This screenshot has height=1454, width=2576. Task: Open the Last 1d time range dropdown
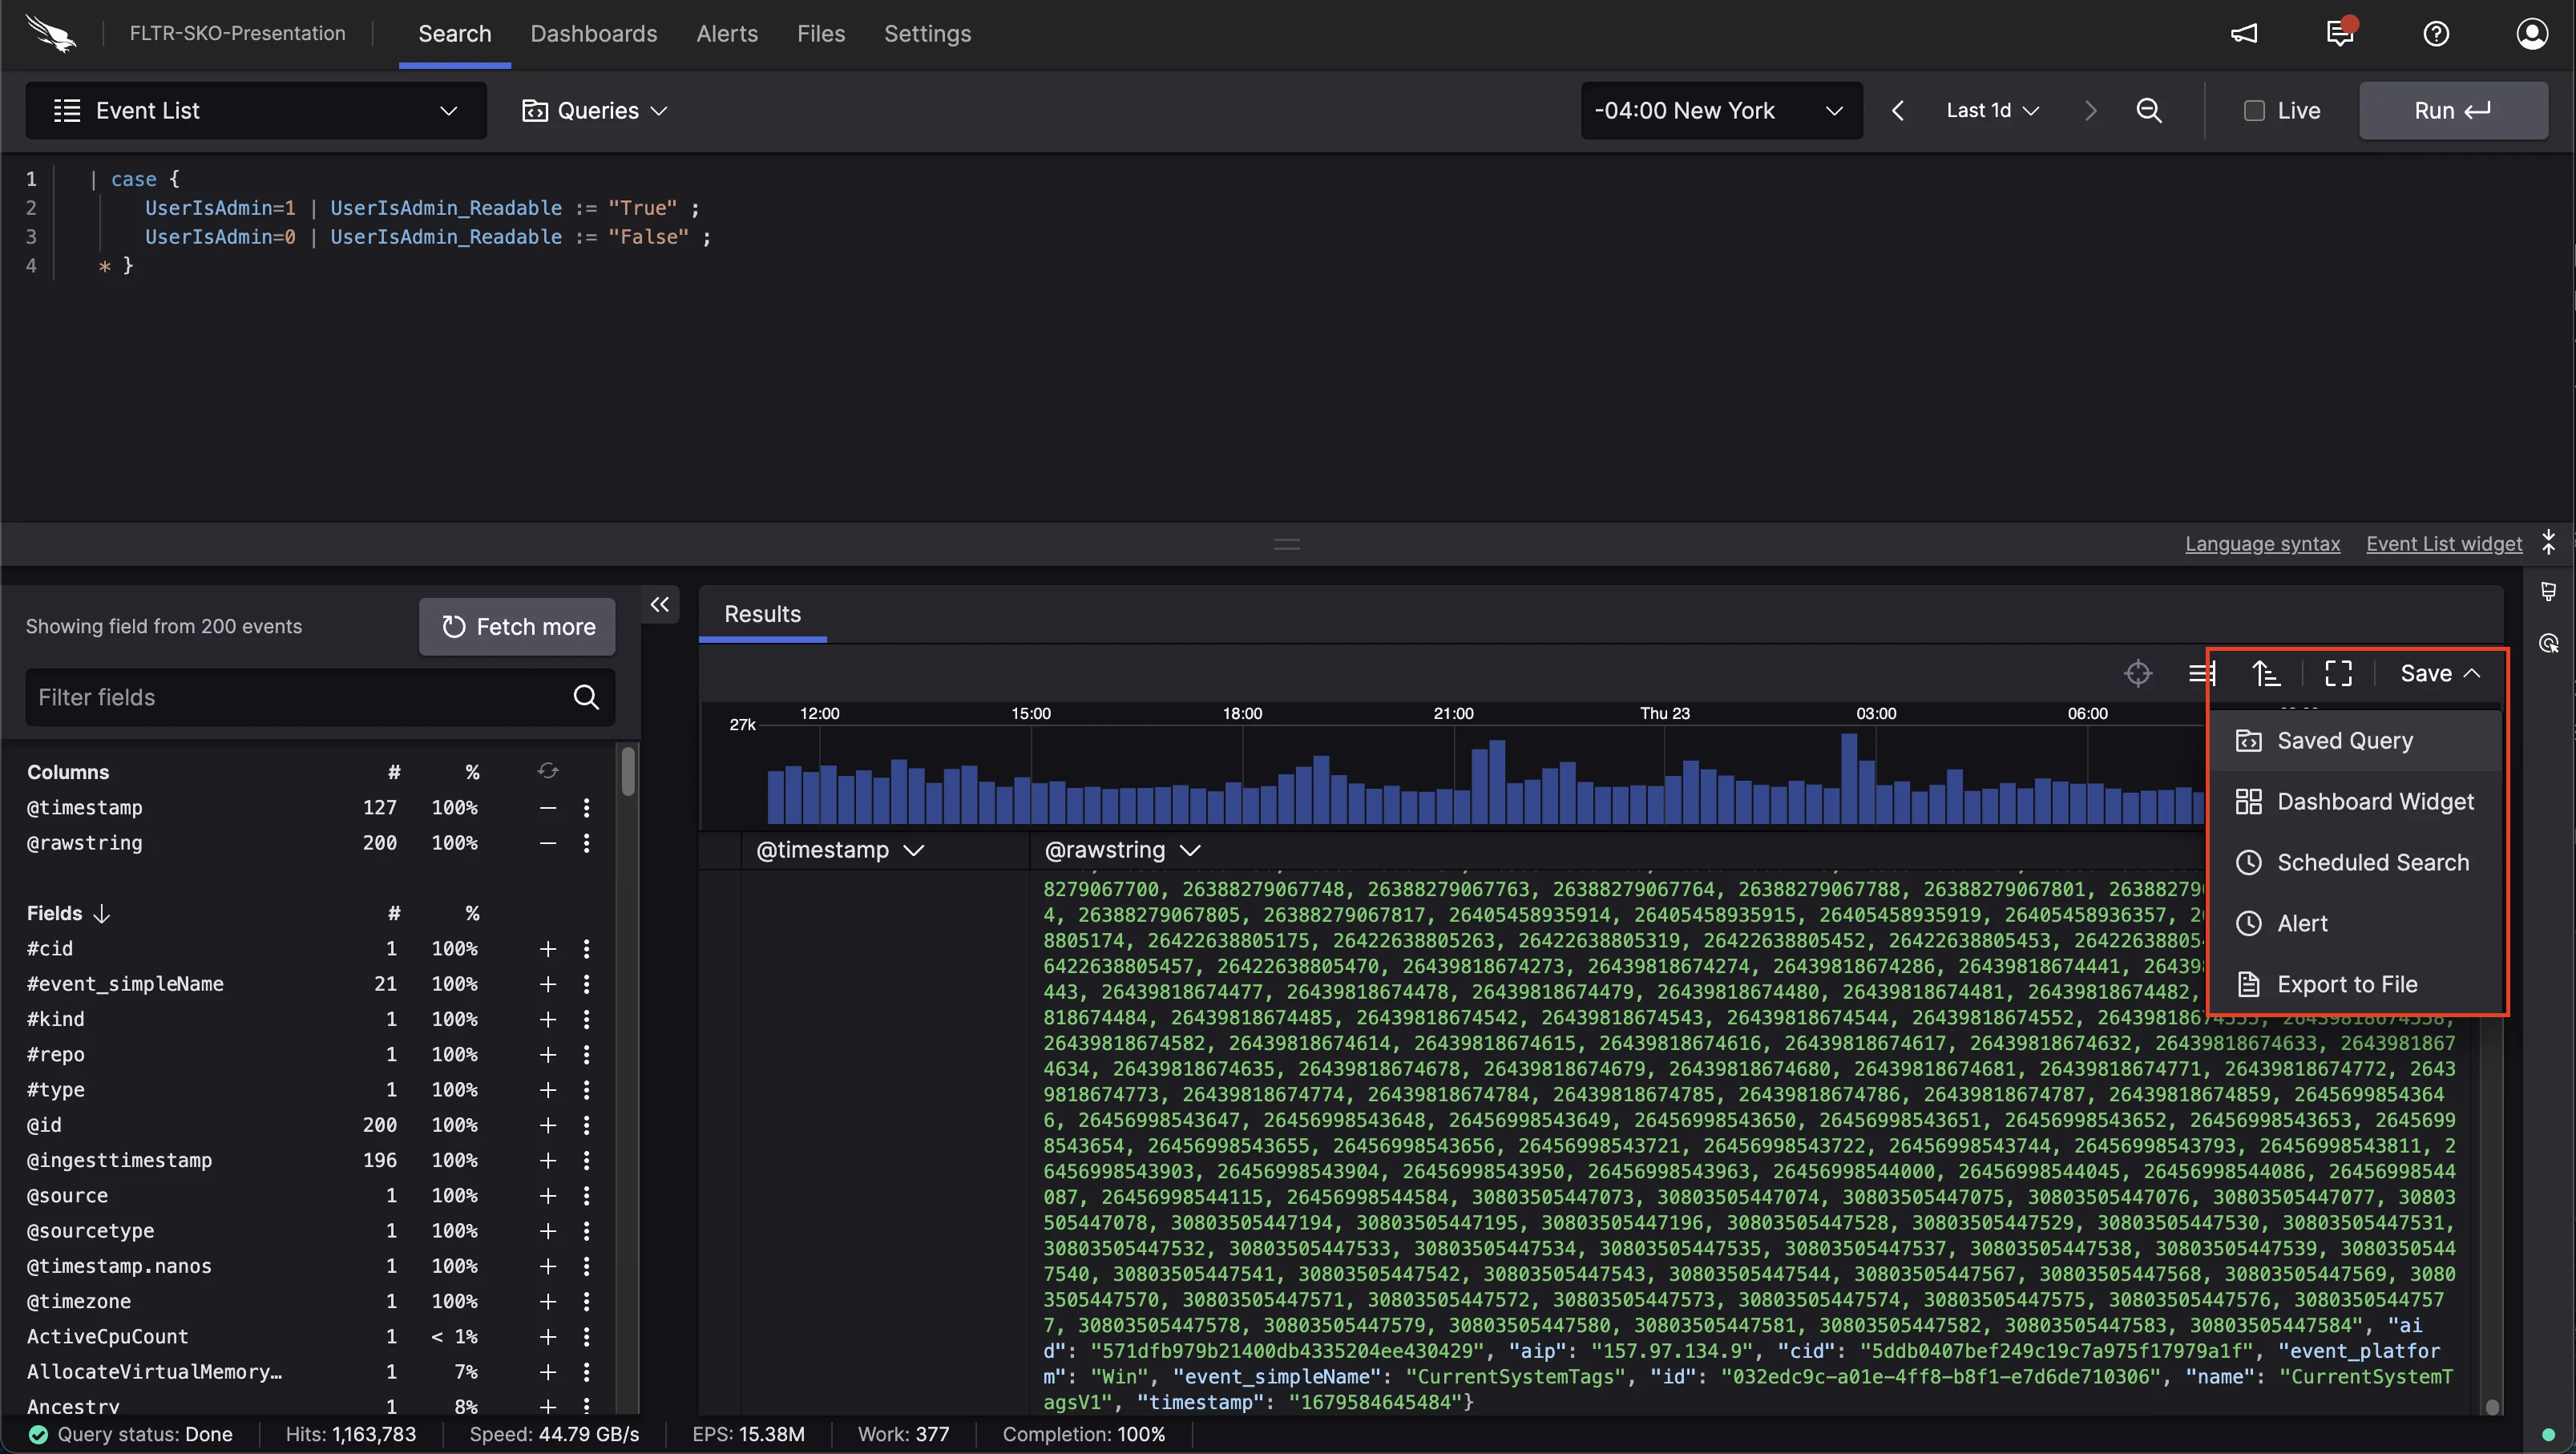point(1992,110)
